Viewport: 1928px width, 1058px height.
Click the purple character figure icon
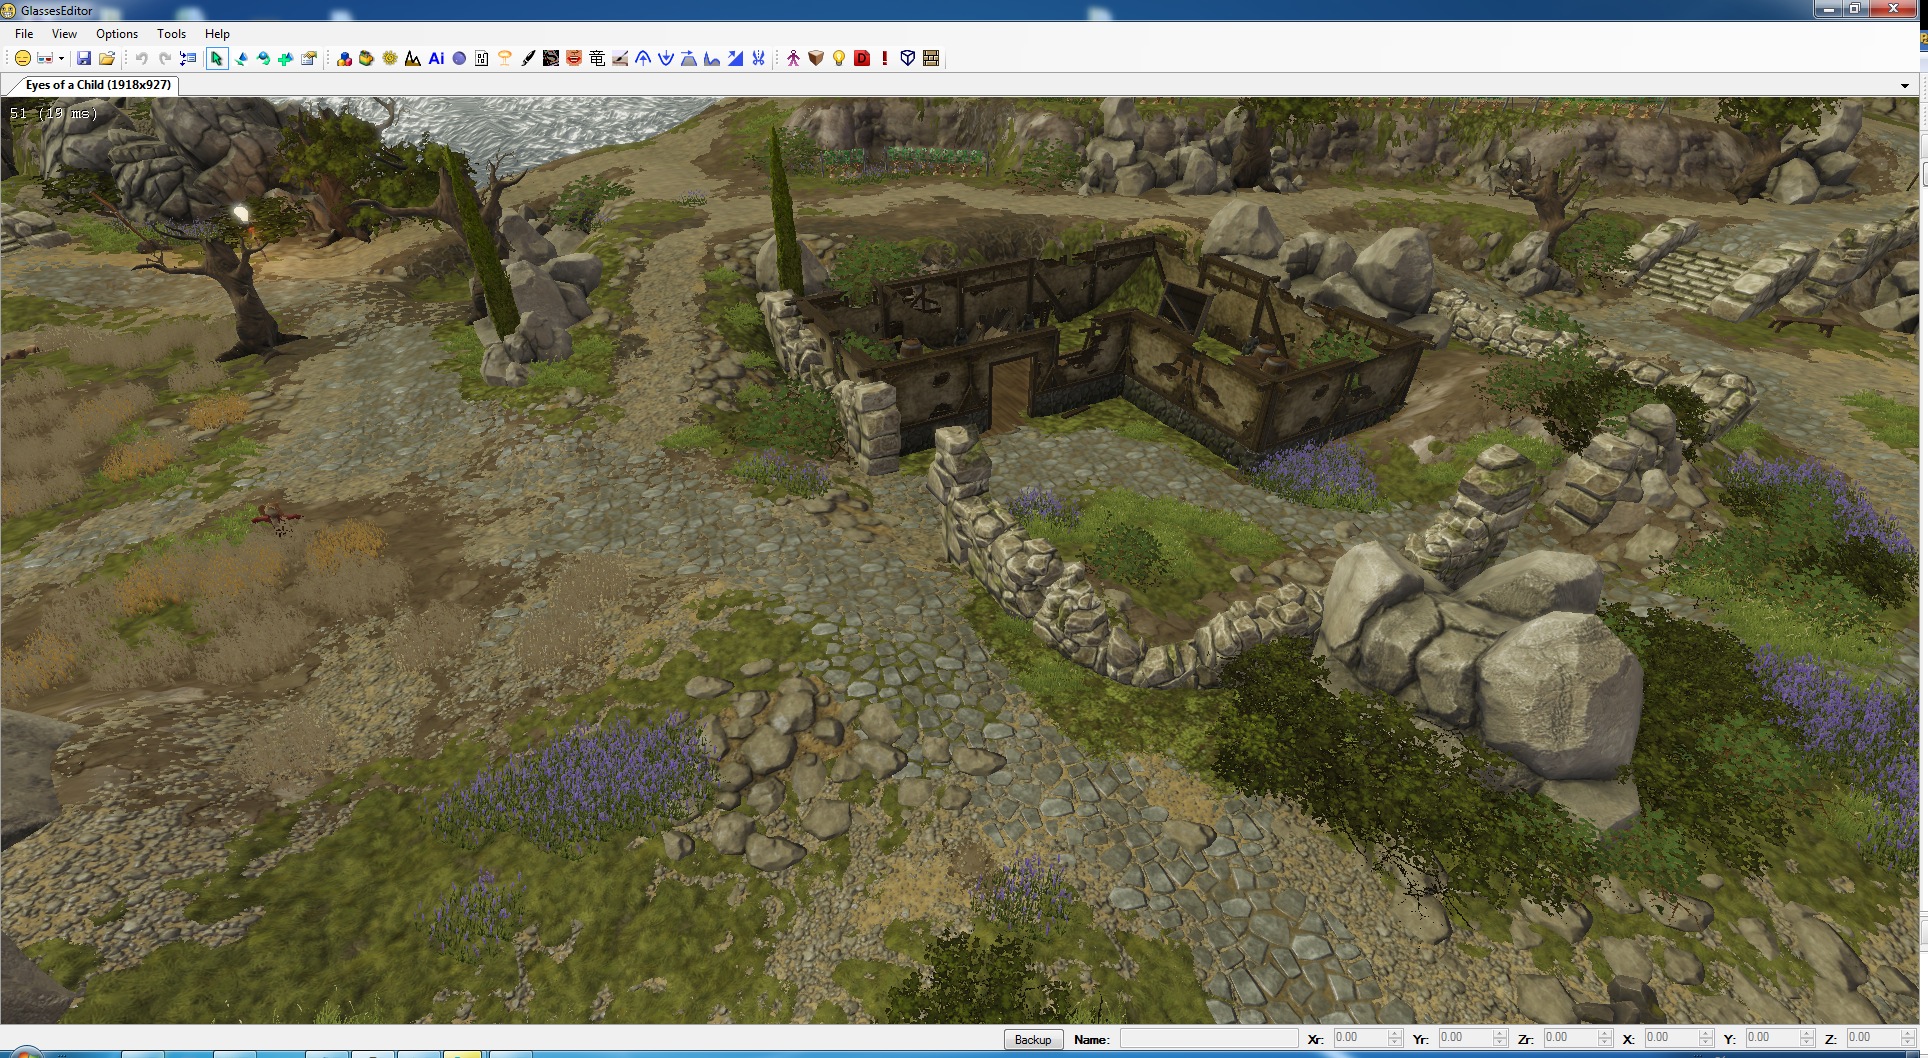coord(793,59)
